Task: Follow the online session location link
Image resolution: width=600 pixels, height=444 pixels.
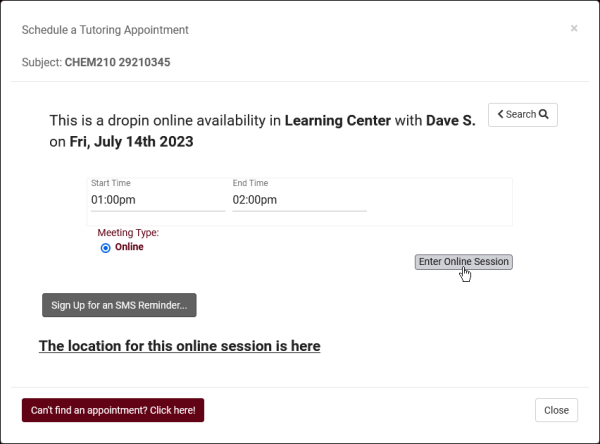Action: (179, 346)
